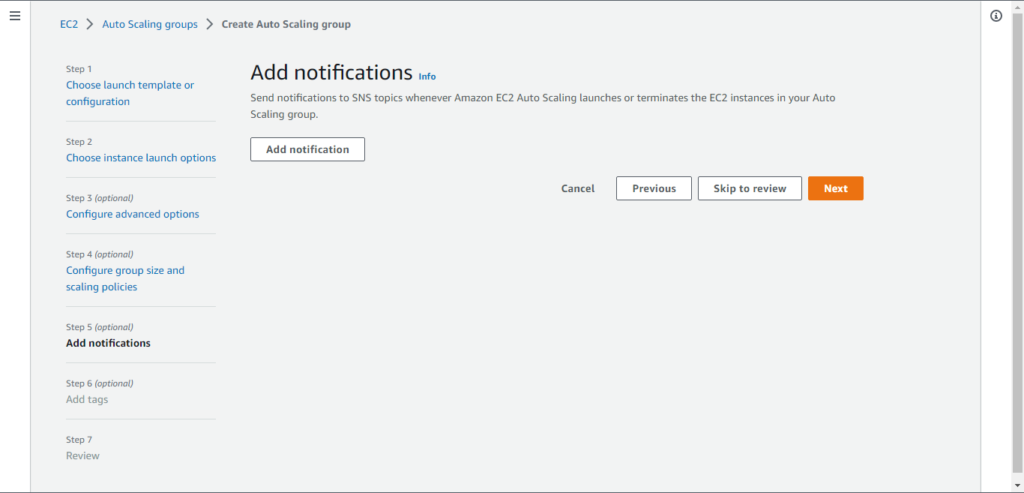Select Create Auto Scaling group breadcrumb

(286, 25)
